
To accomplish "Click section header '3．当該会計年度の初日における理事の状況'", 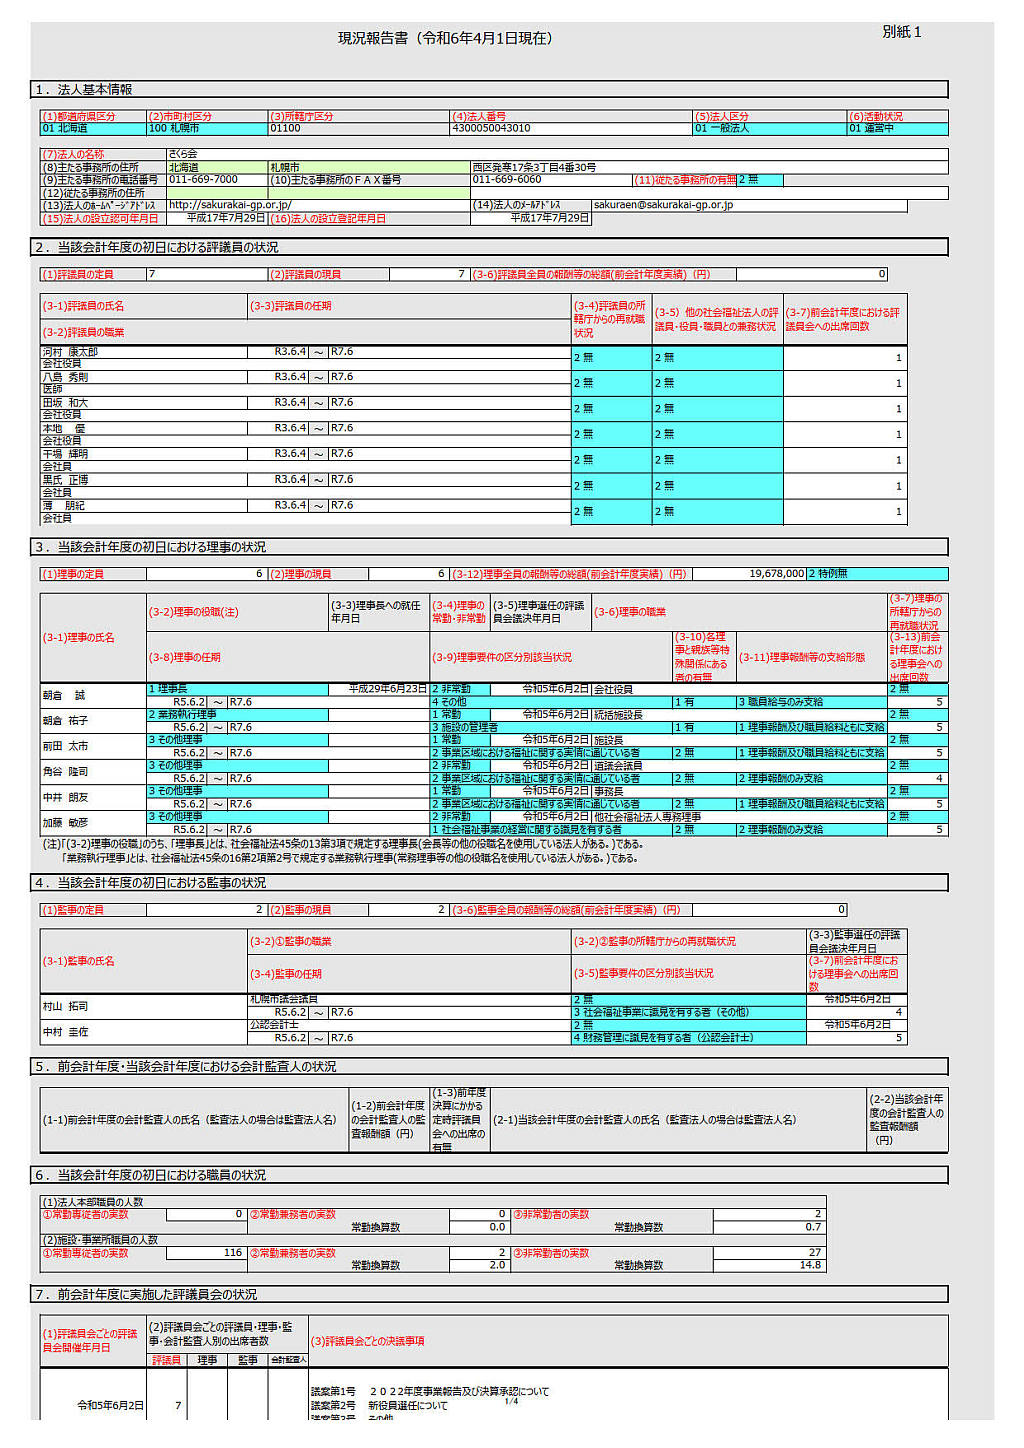I will pyautogui.click(x=152, y=547).
